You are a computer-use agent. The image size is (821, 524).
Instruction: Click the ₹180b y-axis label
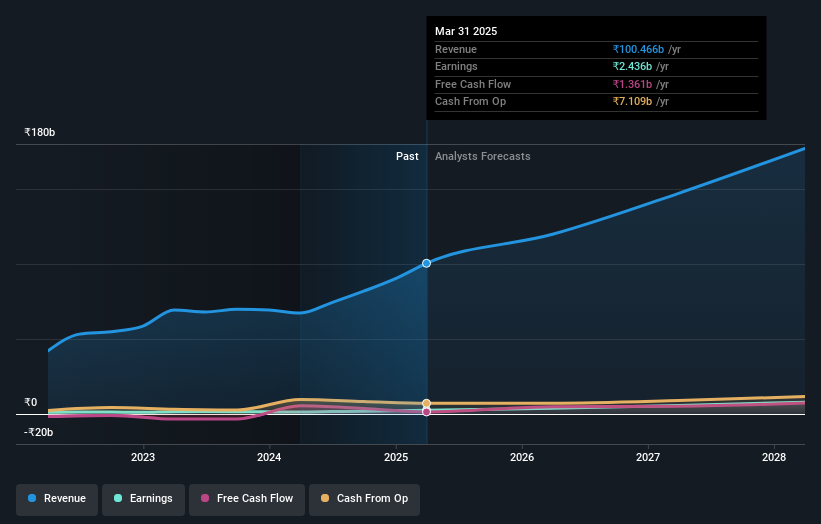(39, 132)
